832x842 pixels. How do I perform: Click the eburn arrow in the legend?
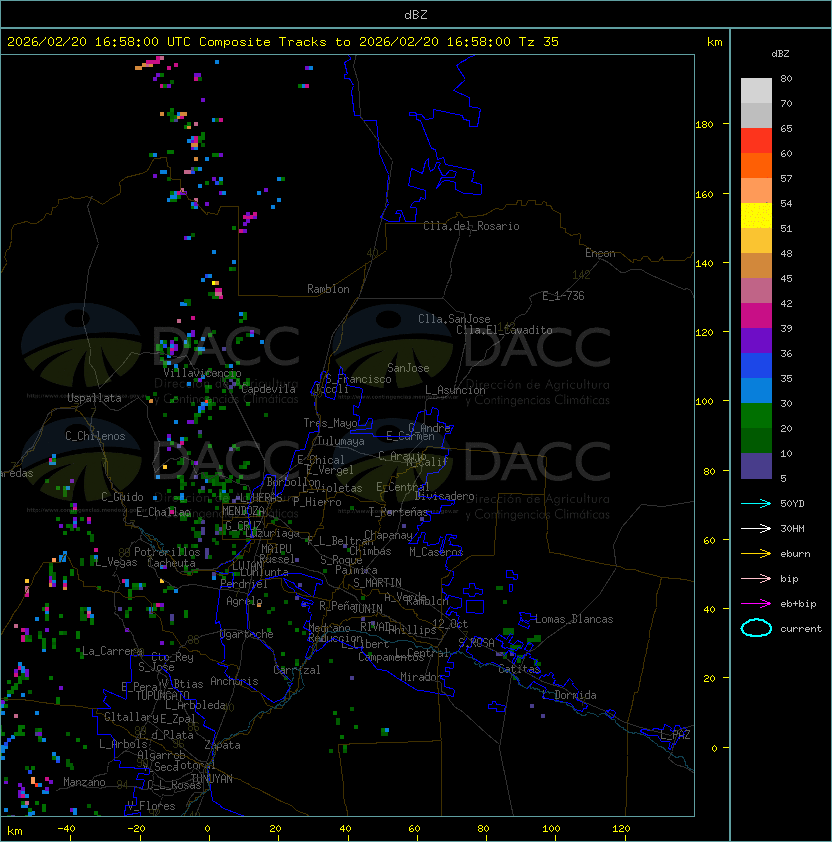coord(756,553)
